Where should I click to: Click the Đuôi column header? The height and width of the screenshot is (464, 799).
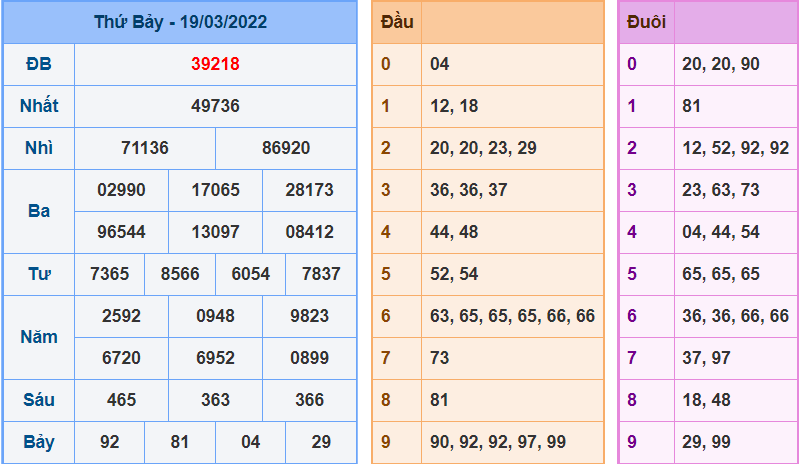click(646, 22)
